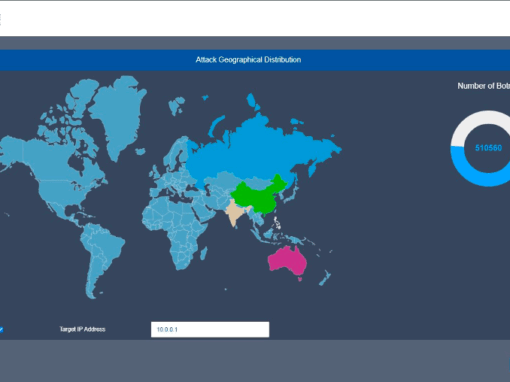Select magenta-highlighted Australia on the map
Screen dimensions: 510x382
pyautogui.click(x=287, y=261)
